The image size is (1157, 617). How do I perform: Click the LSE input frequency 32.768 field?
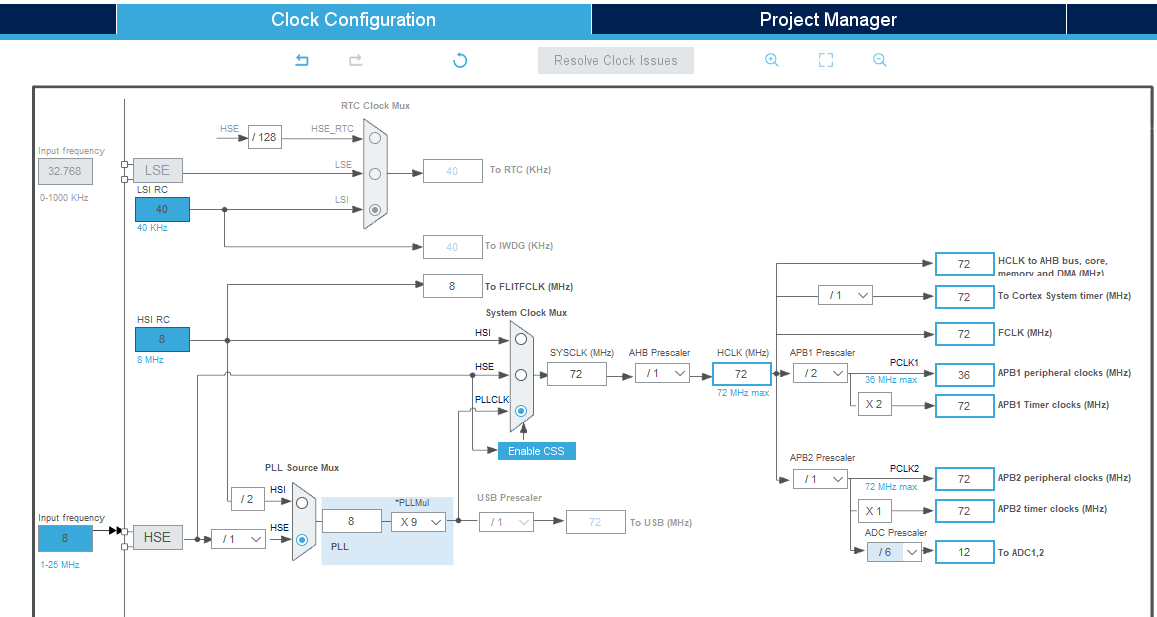(x=66, y=171)
